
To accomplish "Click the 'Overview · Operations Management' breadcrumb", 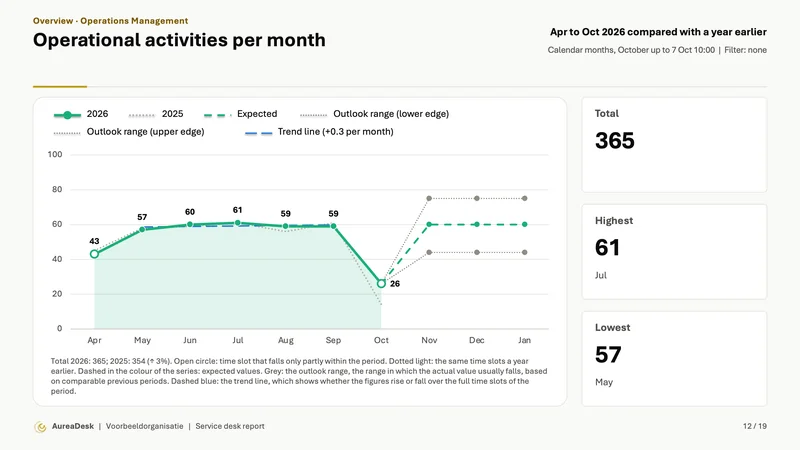I will pyautogui.click(x=111, y=21).
